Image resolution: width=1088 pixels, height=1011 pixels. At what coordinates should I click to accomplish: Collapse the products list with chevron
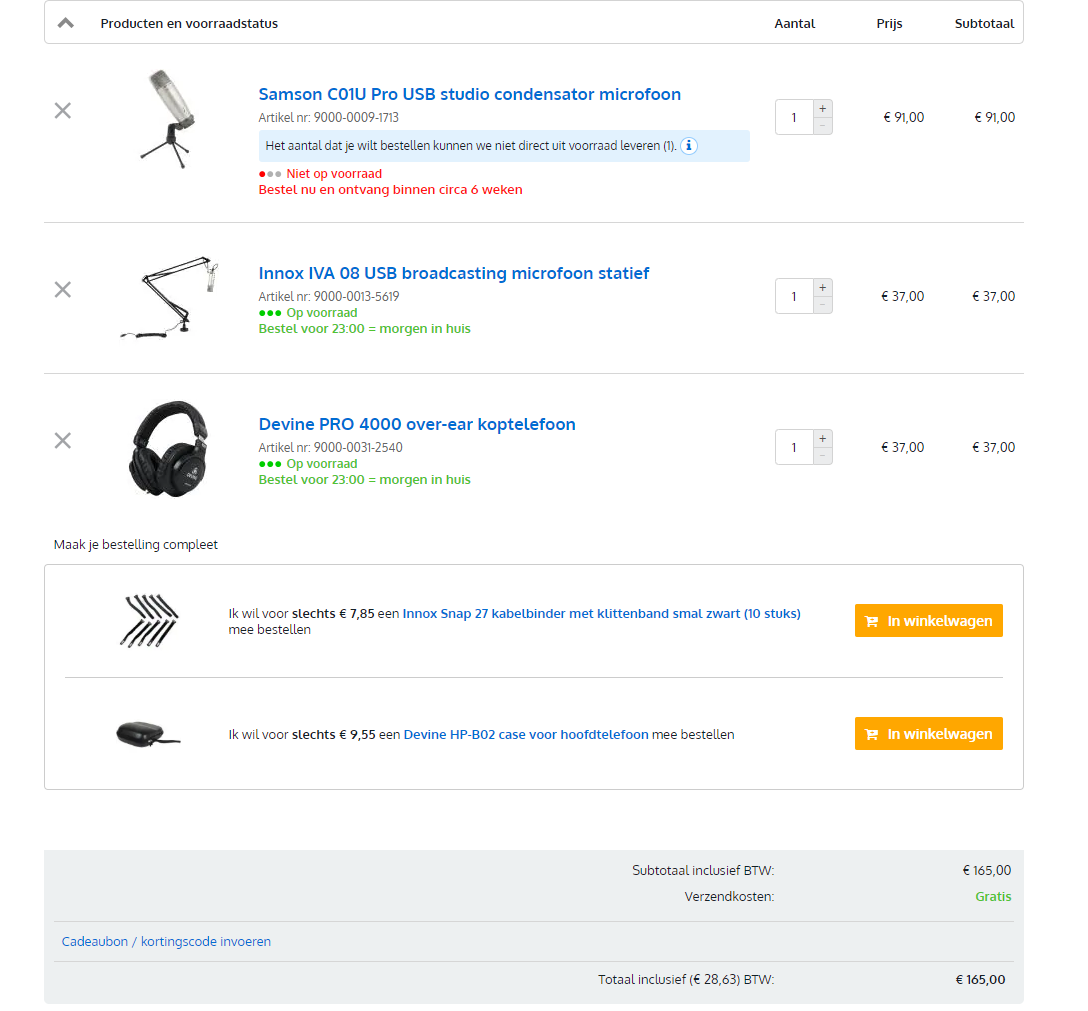point(66,23)
